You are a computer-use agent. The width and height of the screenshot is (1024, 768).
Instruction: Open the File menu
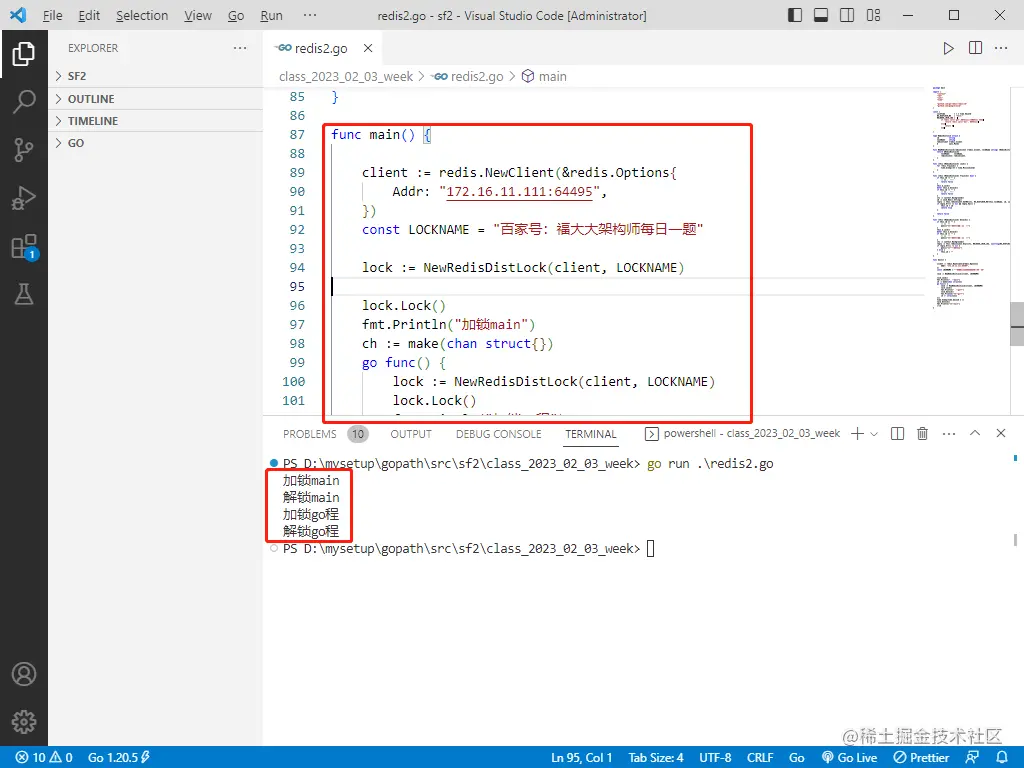[x=52, y=16]
